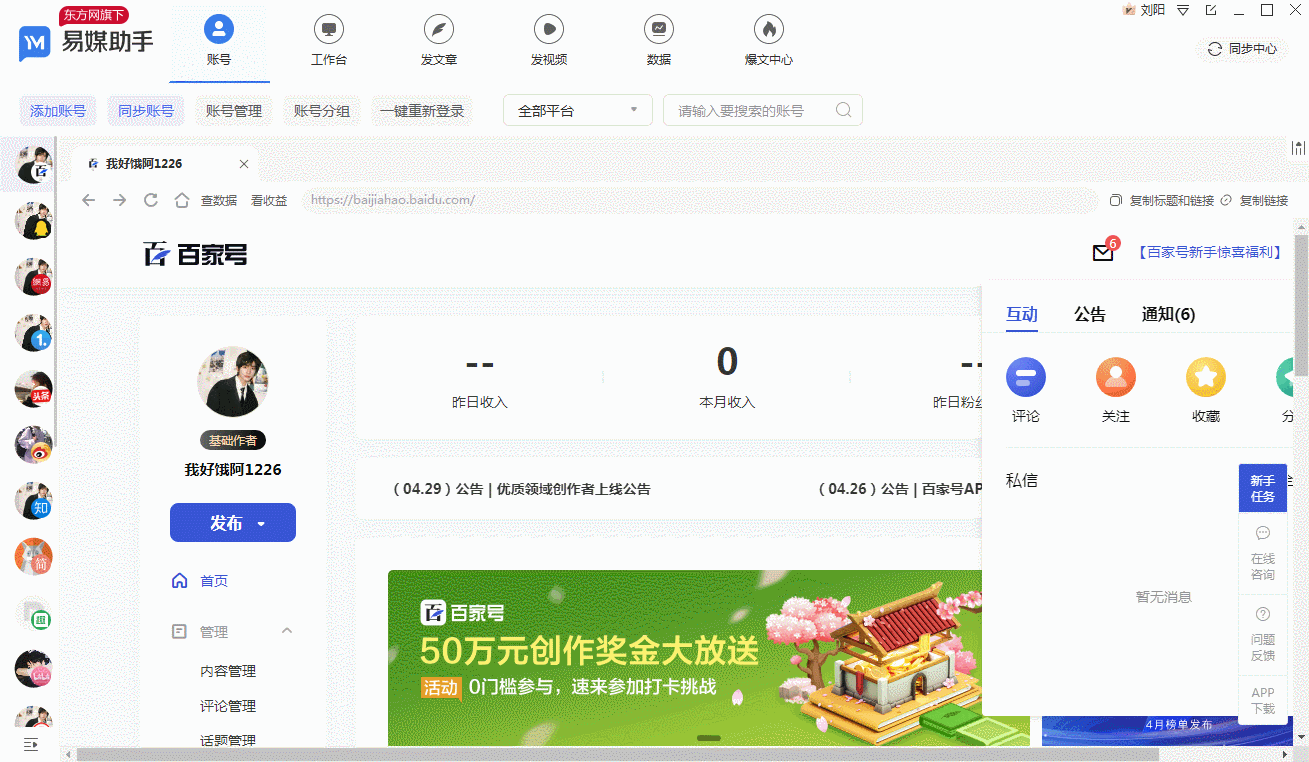This screenshot has height=762, width=1309.
Task: Select the 简书 account avatar
Action: tap(33, 557)
